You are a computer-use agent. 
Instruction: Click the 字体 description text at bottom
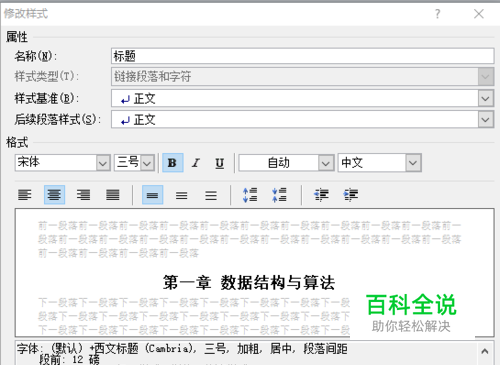coord(182,349)
